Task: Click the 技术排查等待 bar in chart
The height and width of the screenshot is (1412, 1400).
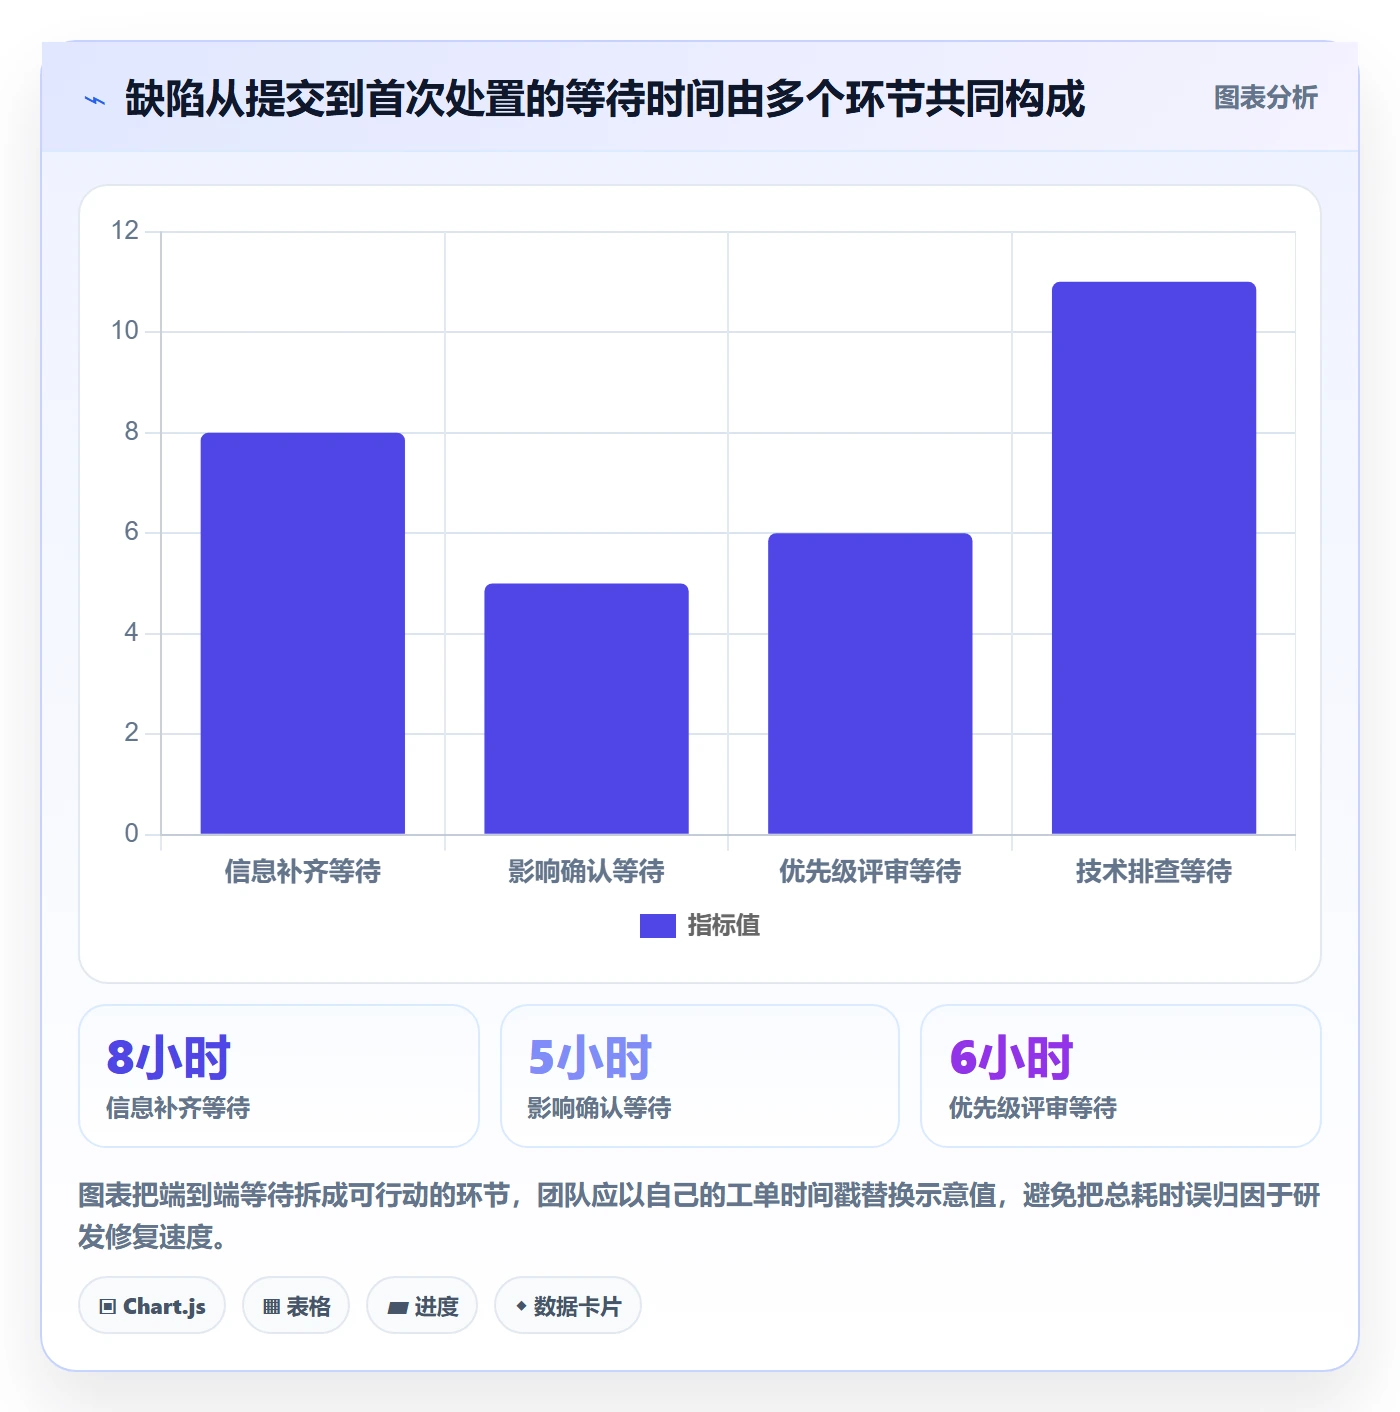Action: coord(1154,558)
